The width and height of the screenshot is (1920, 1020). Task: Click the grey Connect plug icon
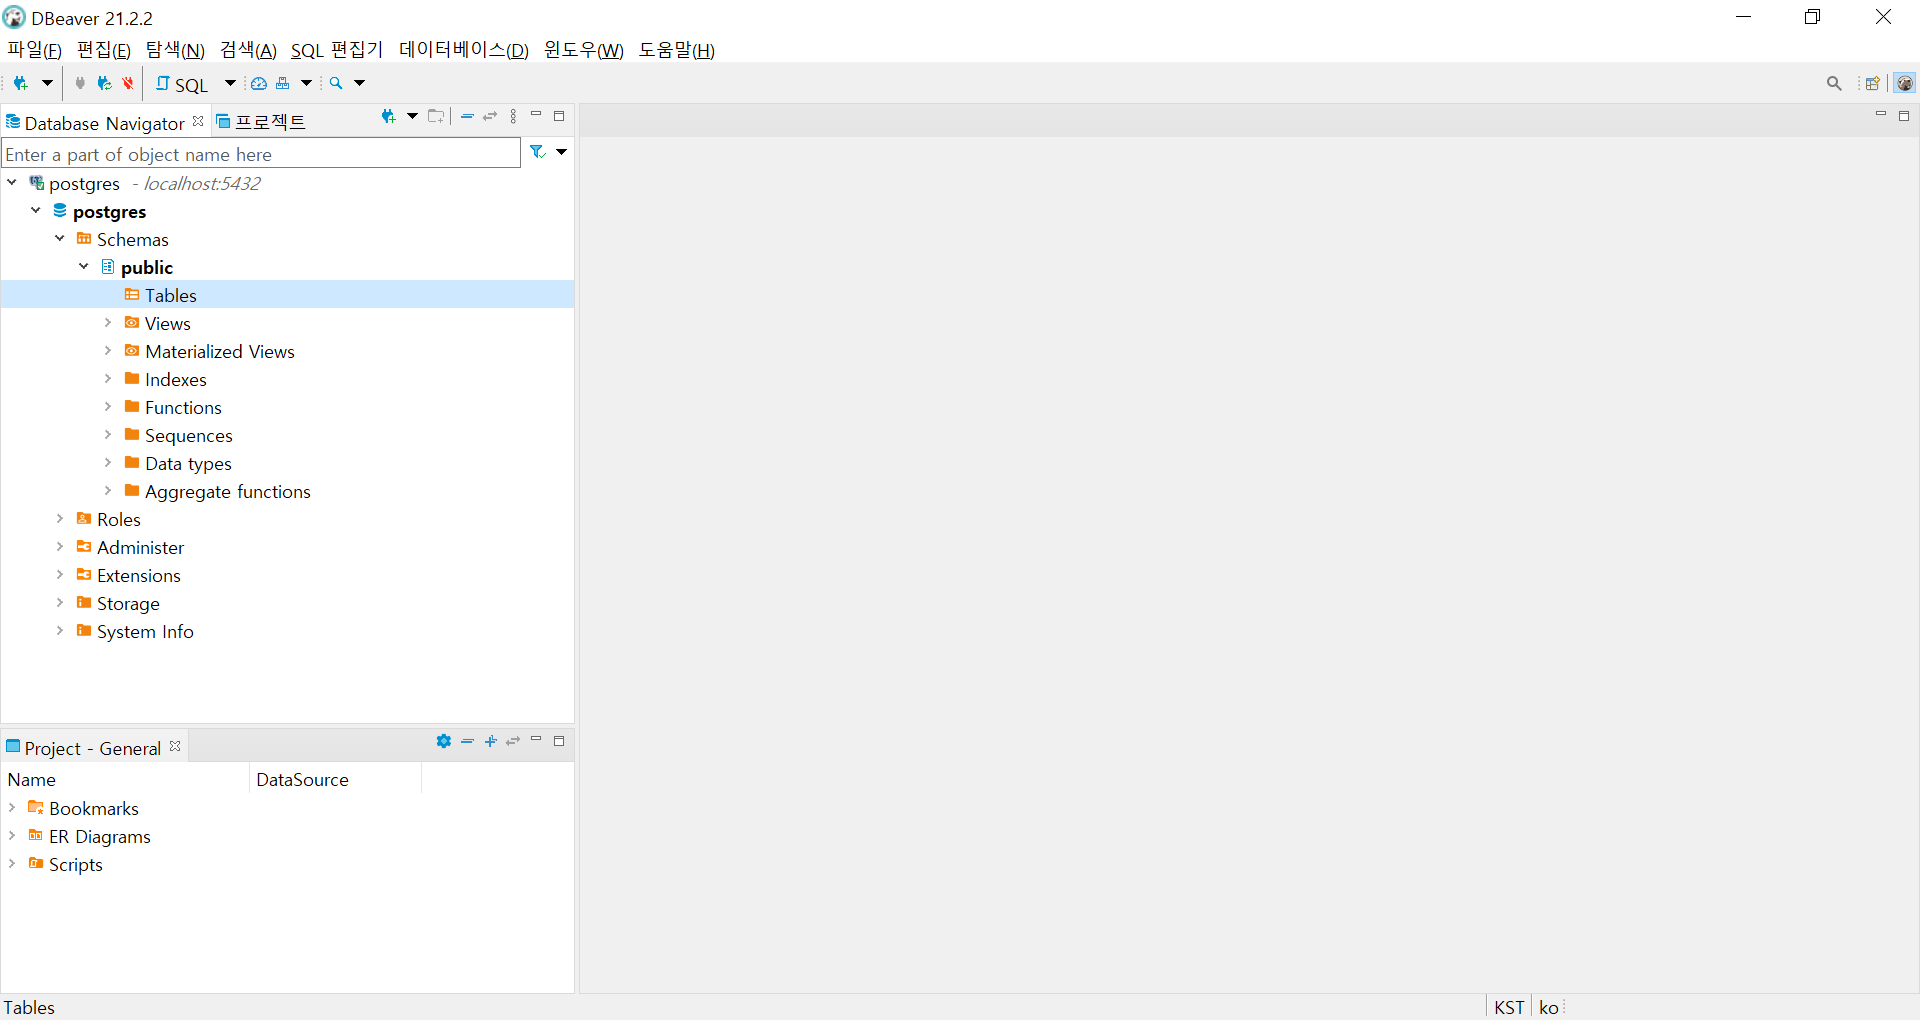pos(81,84)
